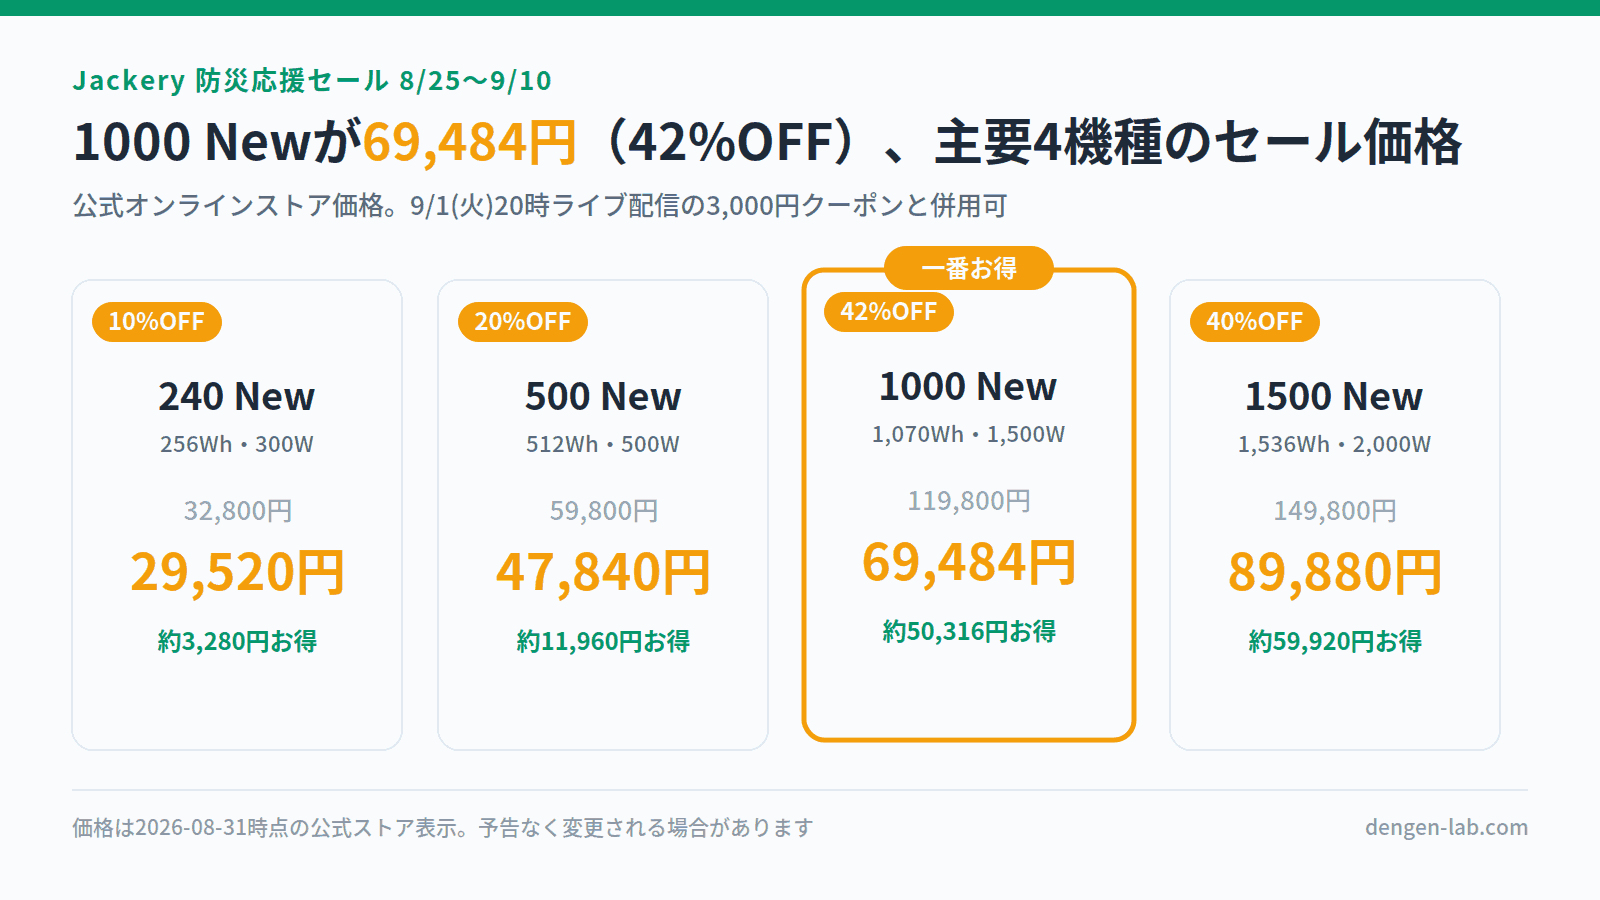Click the 公式オンラインストア価格 subtitle line

pos(540,206)
